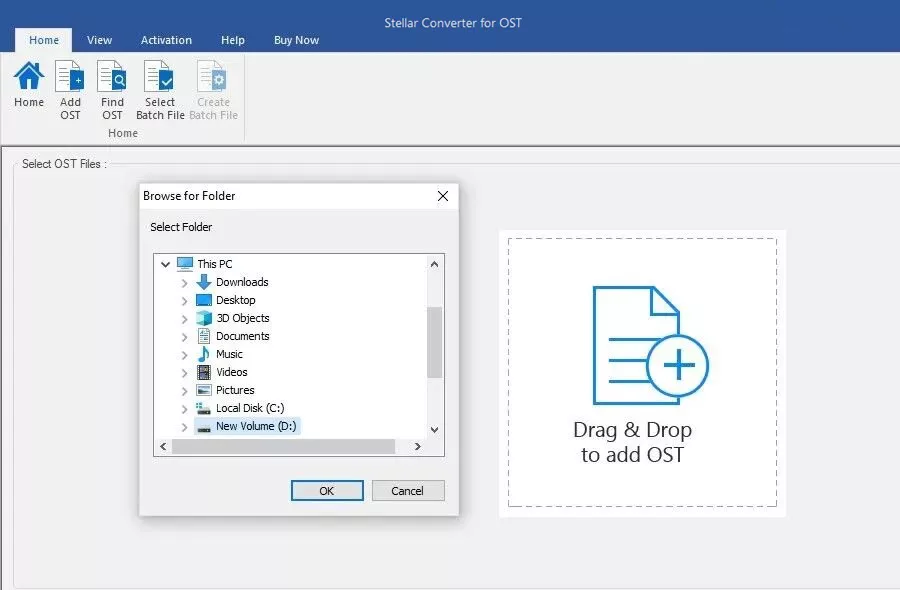This screenshot has width=900, height=590.
Task: Click the 3D Objects cube icon
Action: (x=204, y=318)
